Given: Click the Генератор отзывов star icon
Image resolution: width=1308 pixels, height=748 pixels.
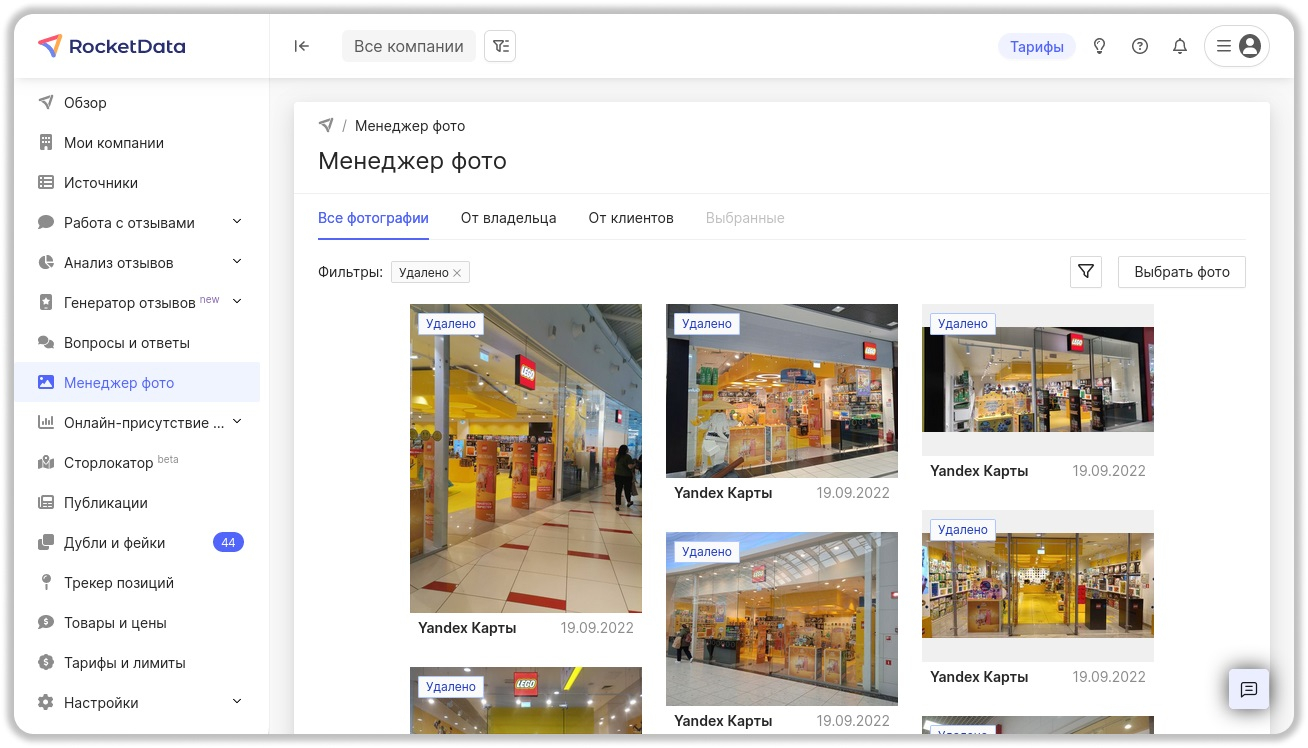Looking at the screenshot, I should click(46, 302).
